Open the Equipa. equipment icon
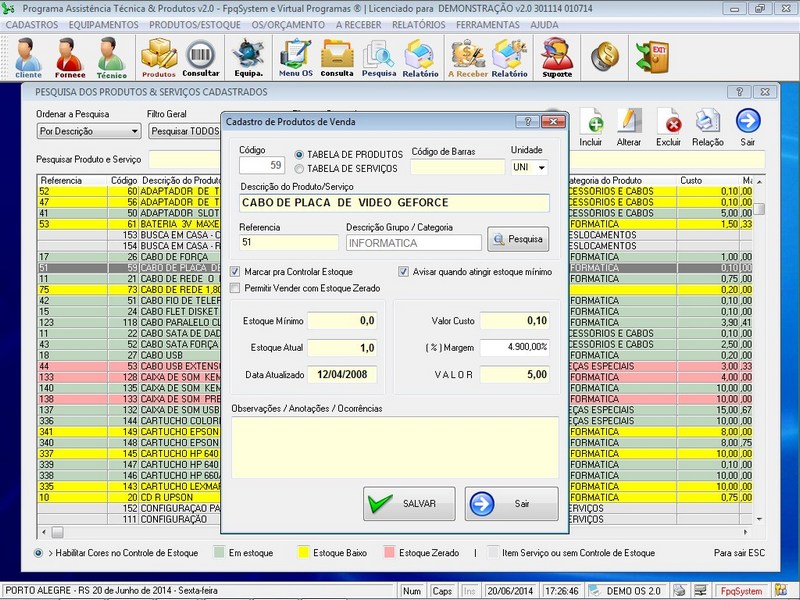The width and height of the screenshot is (800, 600). pos(248,58)
